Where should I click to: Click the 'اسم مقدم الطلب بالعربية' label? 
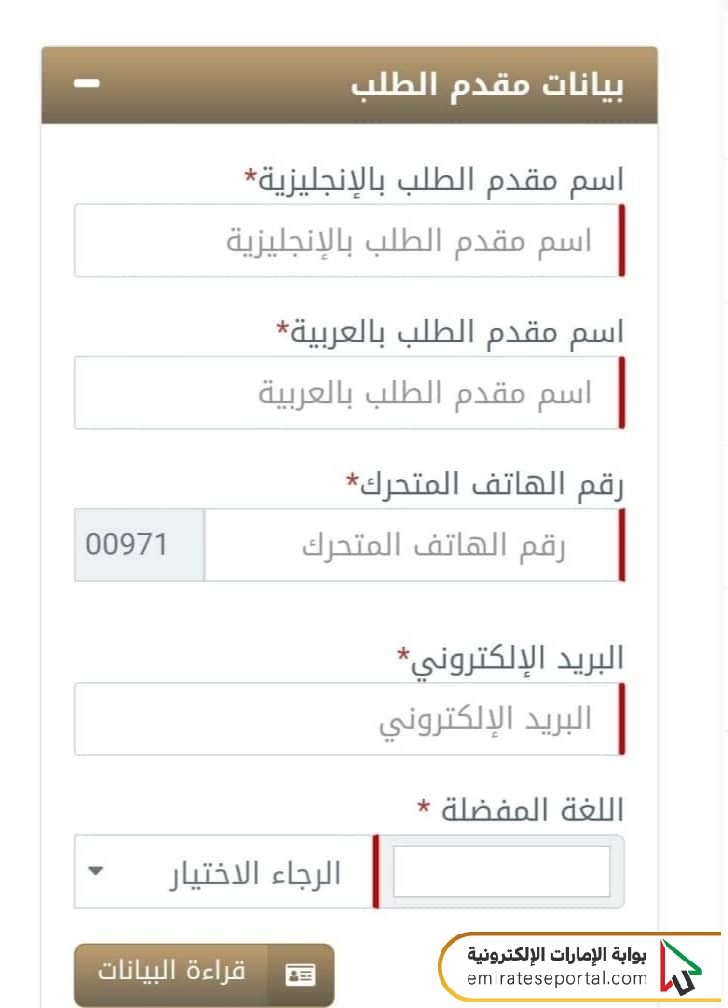point(450,332)
